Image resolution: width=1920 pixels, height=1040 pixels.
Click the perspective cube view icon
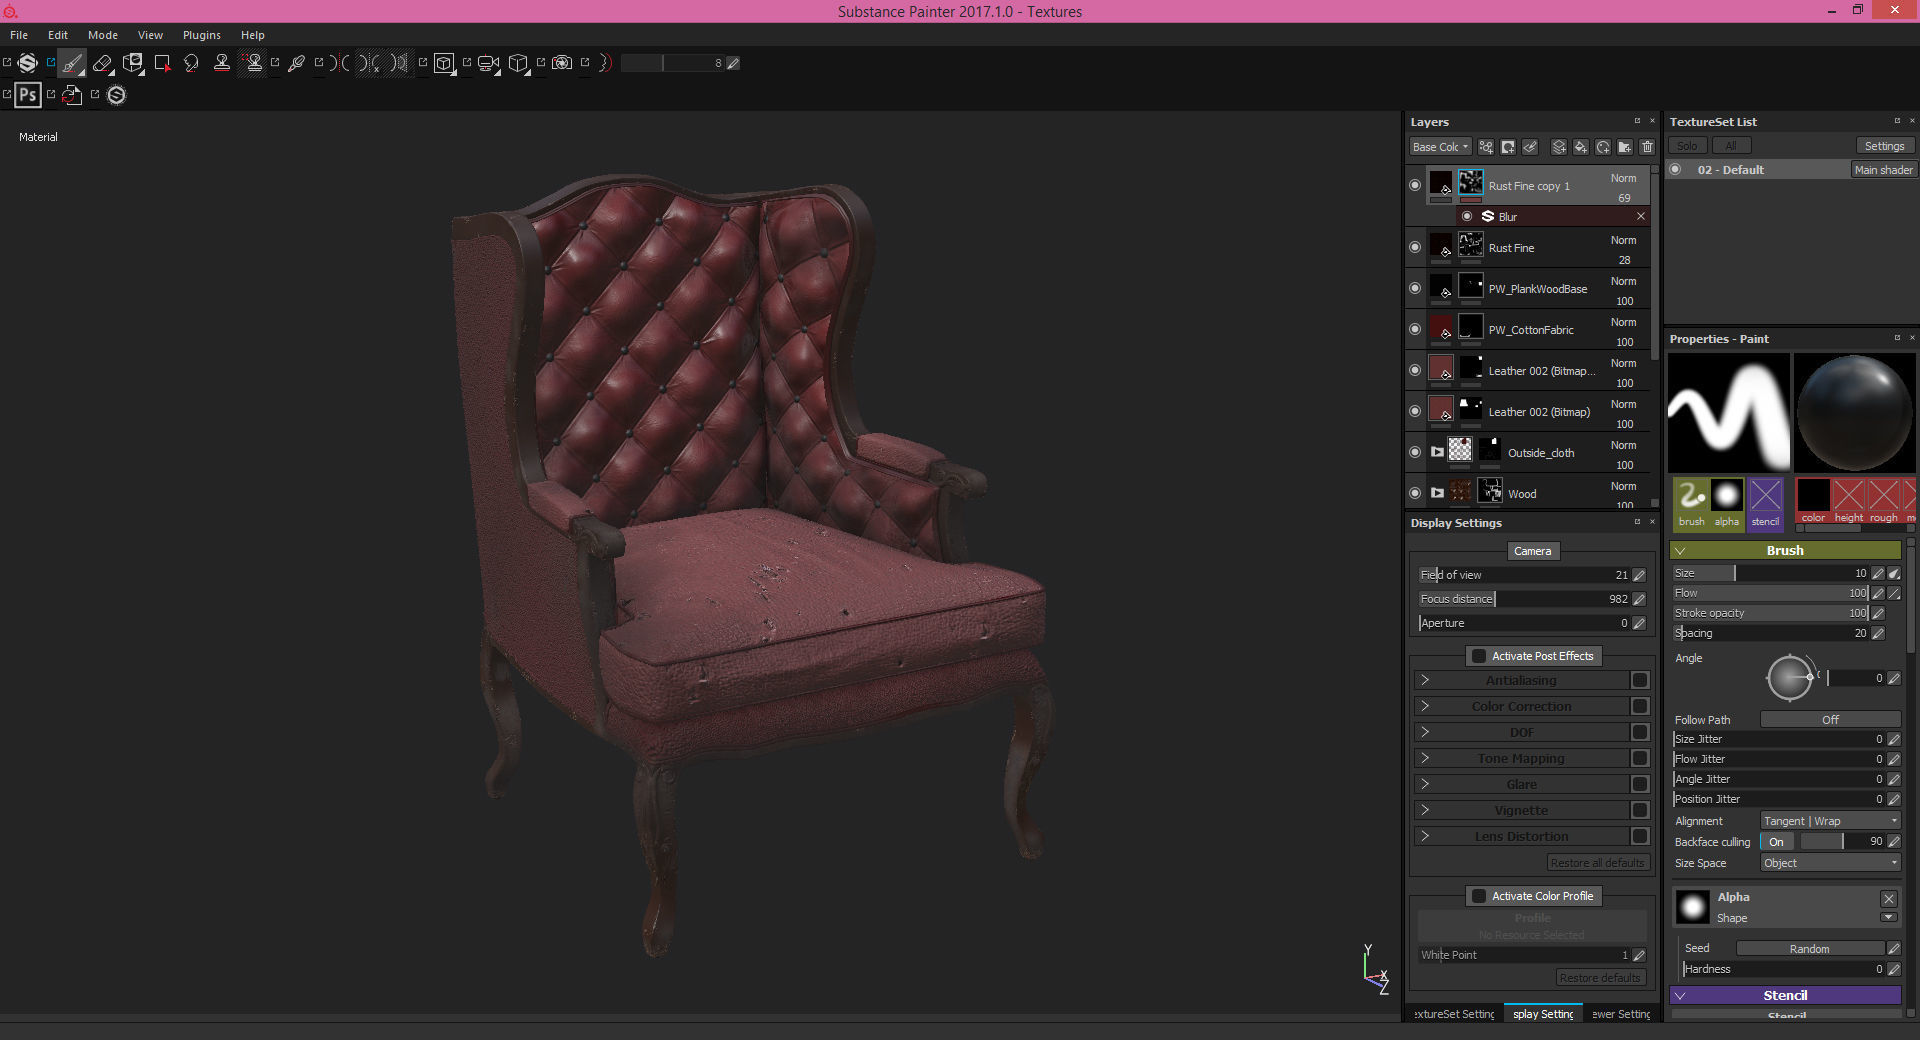click(x=518, y=64)
